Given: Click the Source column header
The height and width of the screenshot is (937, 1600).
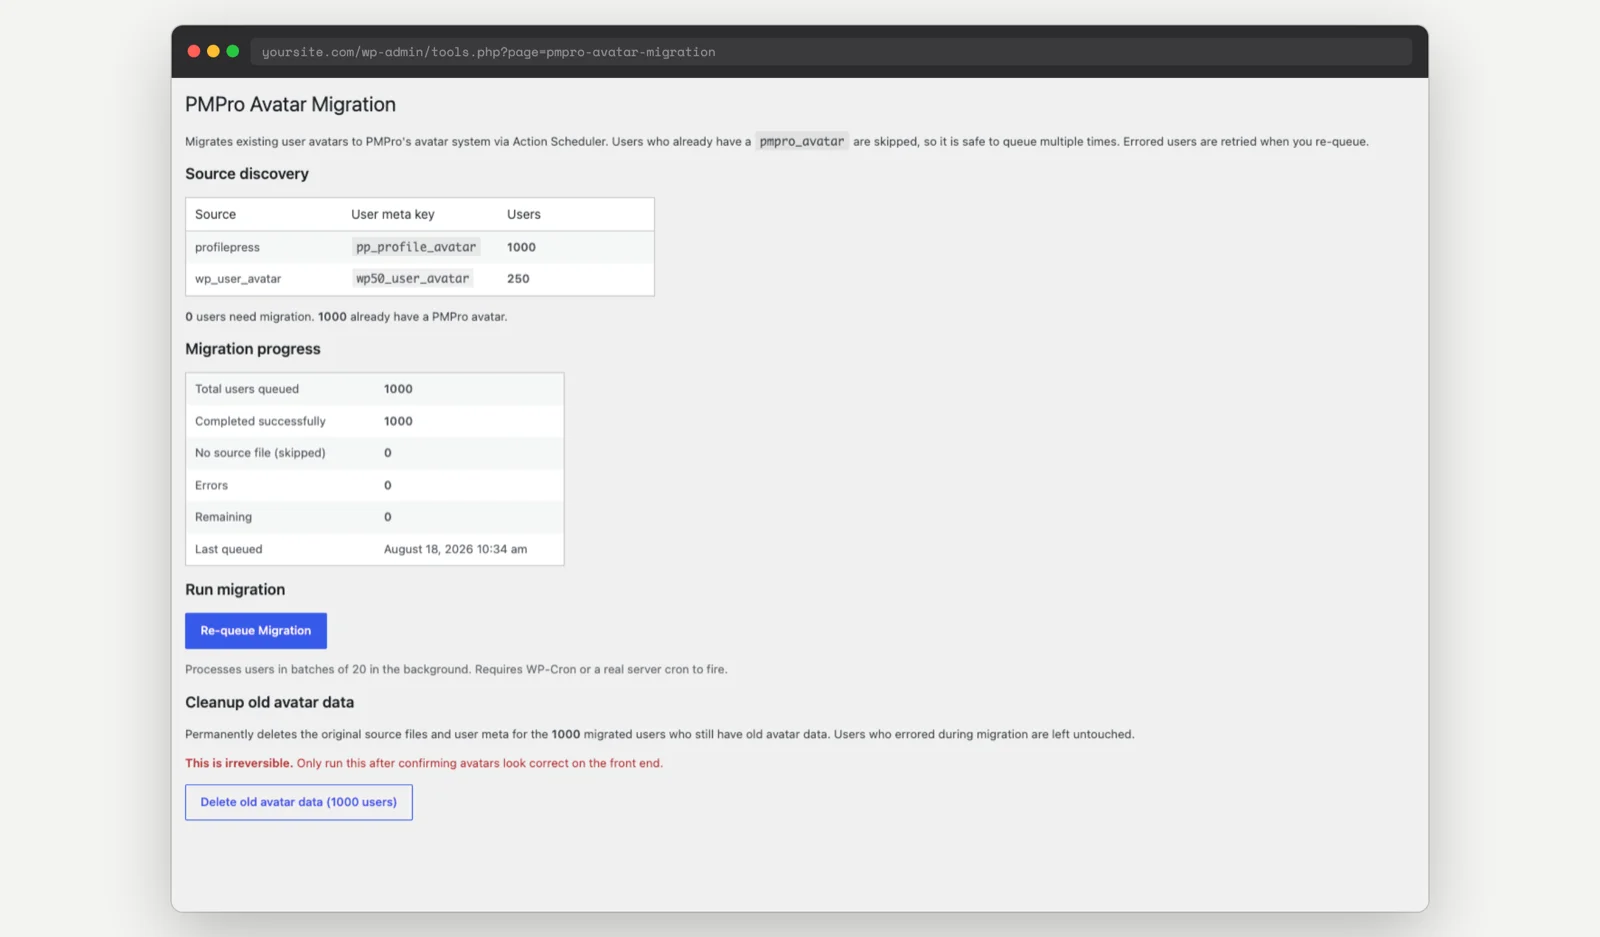Looking at the screenshot, I should (216, 214).
